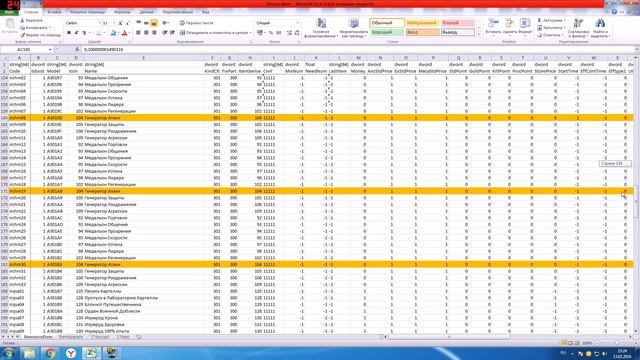Click the fill color bucket icon
This screenshot has height=360, width=640.
tap(113, 33)
